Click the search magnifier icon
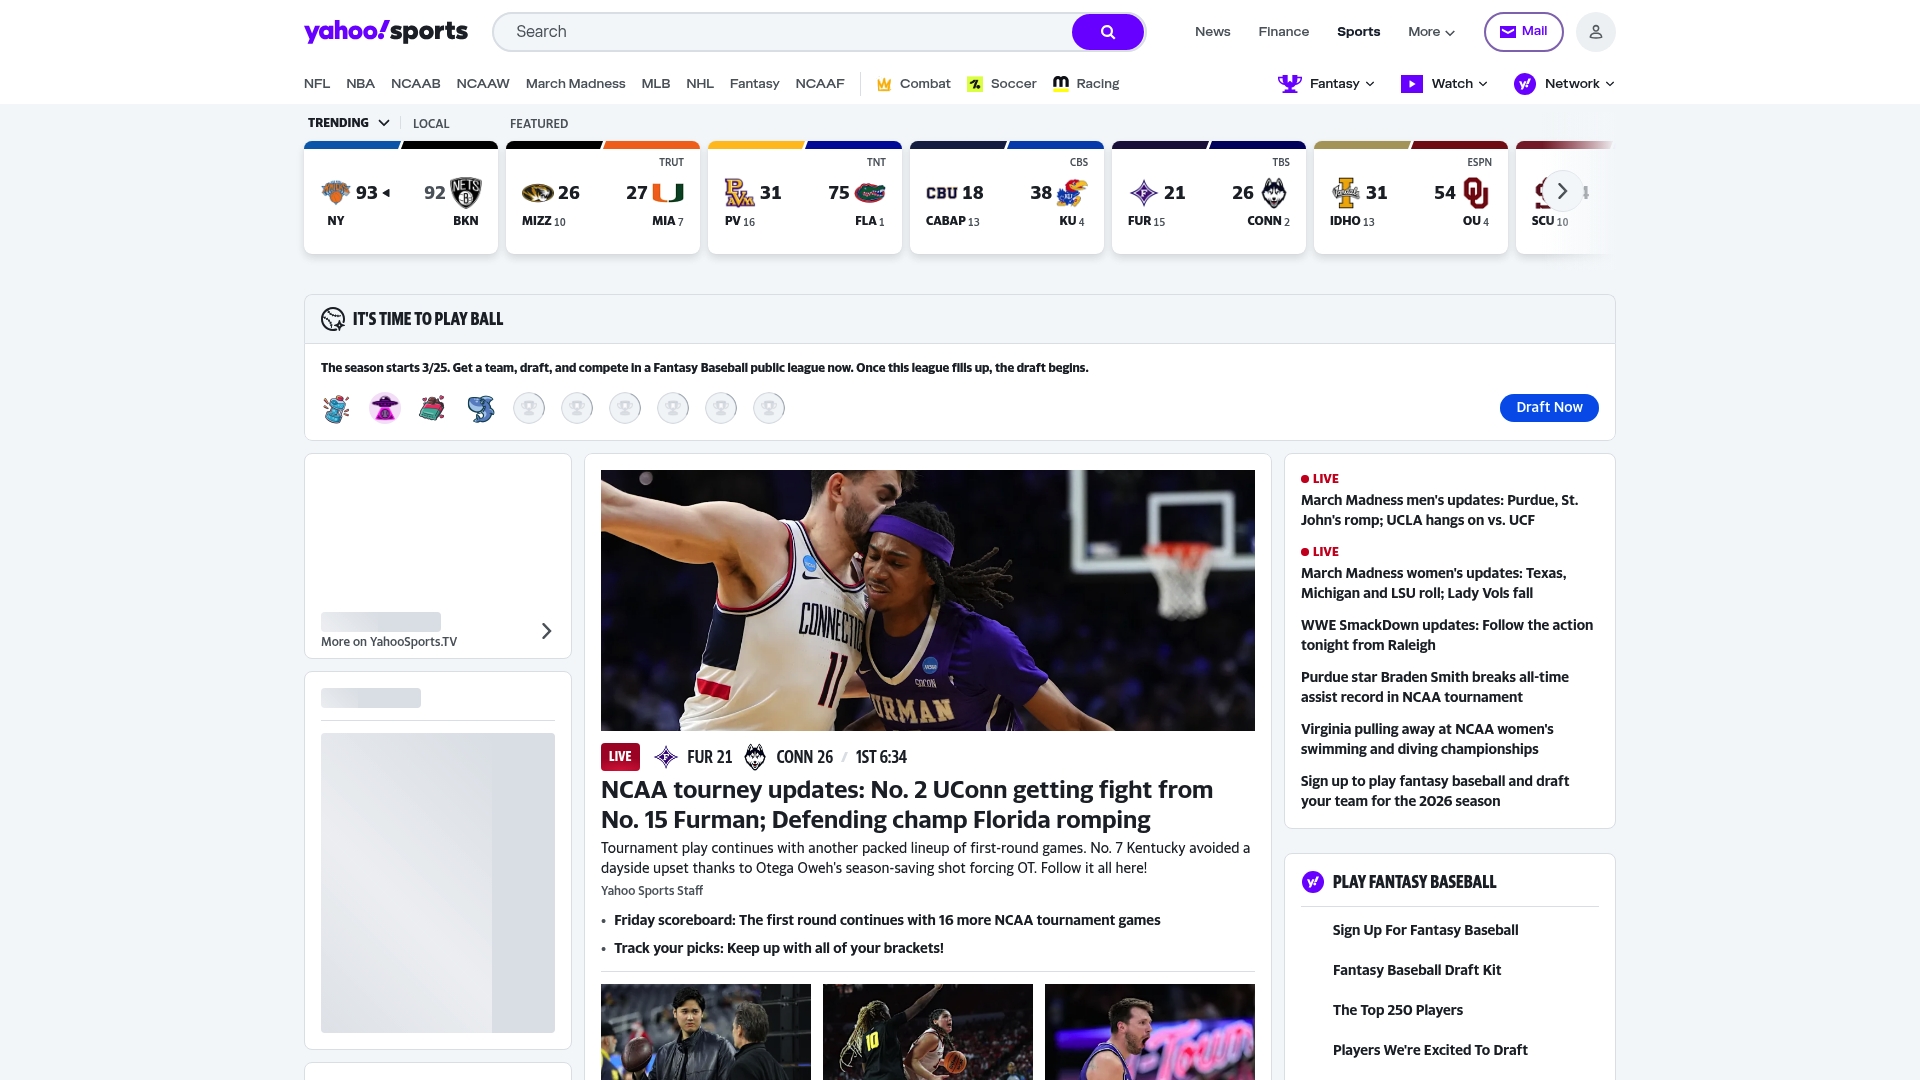This screenshot has height=1080, width=1920. (1107, 31)
